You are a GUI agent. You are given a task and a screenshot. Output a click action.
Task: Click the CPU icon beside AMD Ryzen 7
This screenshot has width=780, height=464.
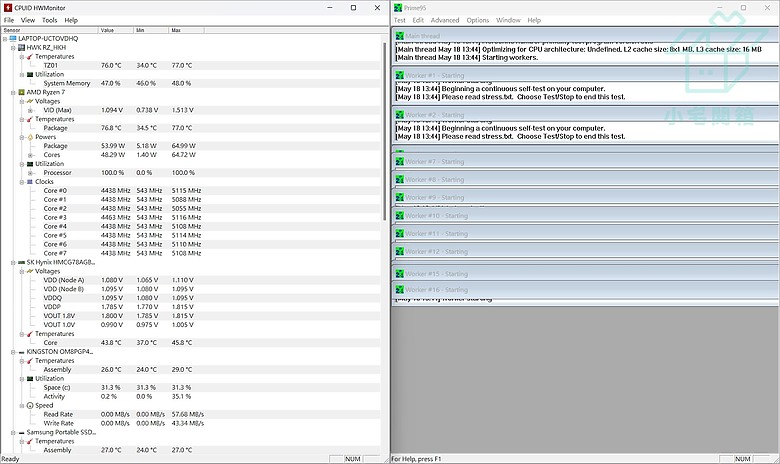[21, 93]
